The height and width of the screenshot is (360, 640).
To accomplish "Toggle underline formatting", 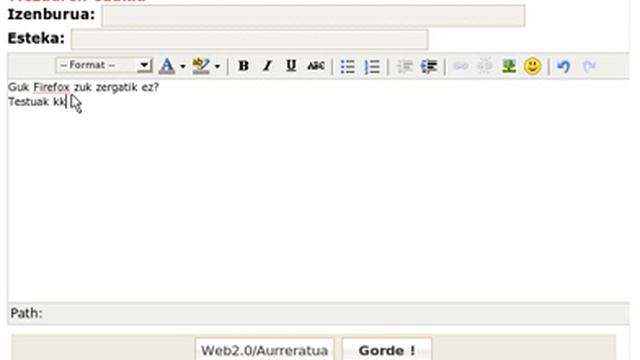I will pyautogui.click(x=291, y=66).
